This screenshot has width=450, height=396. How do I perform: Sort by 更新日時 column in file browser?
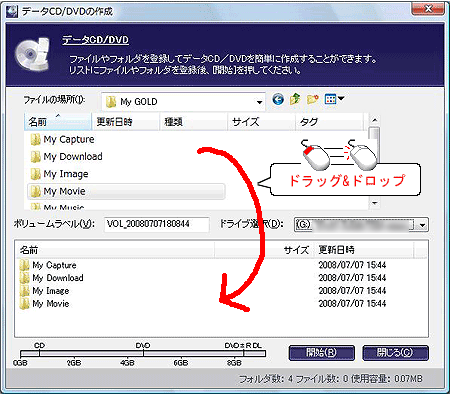click(126, 122)
